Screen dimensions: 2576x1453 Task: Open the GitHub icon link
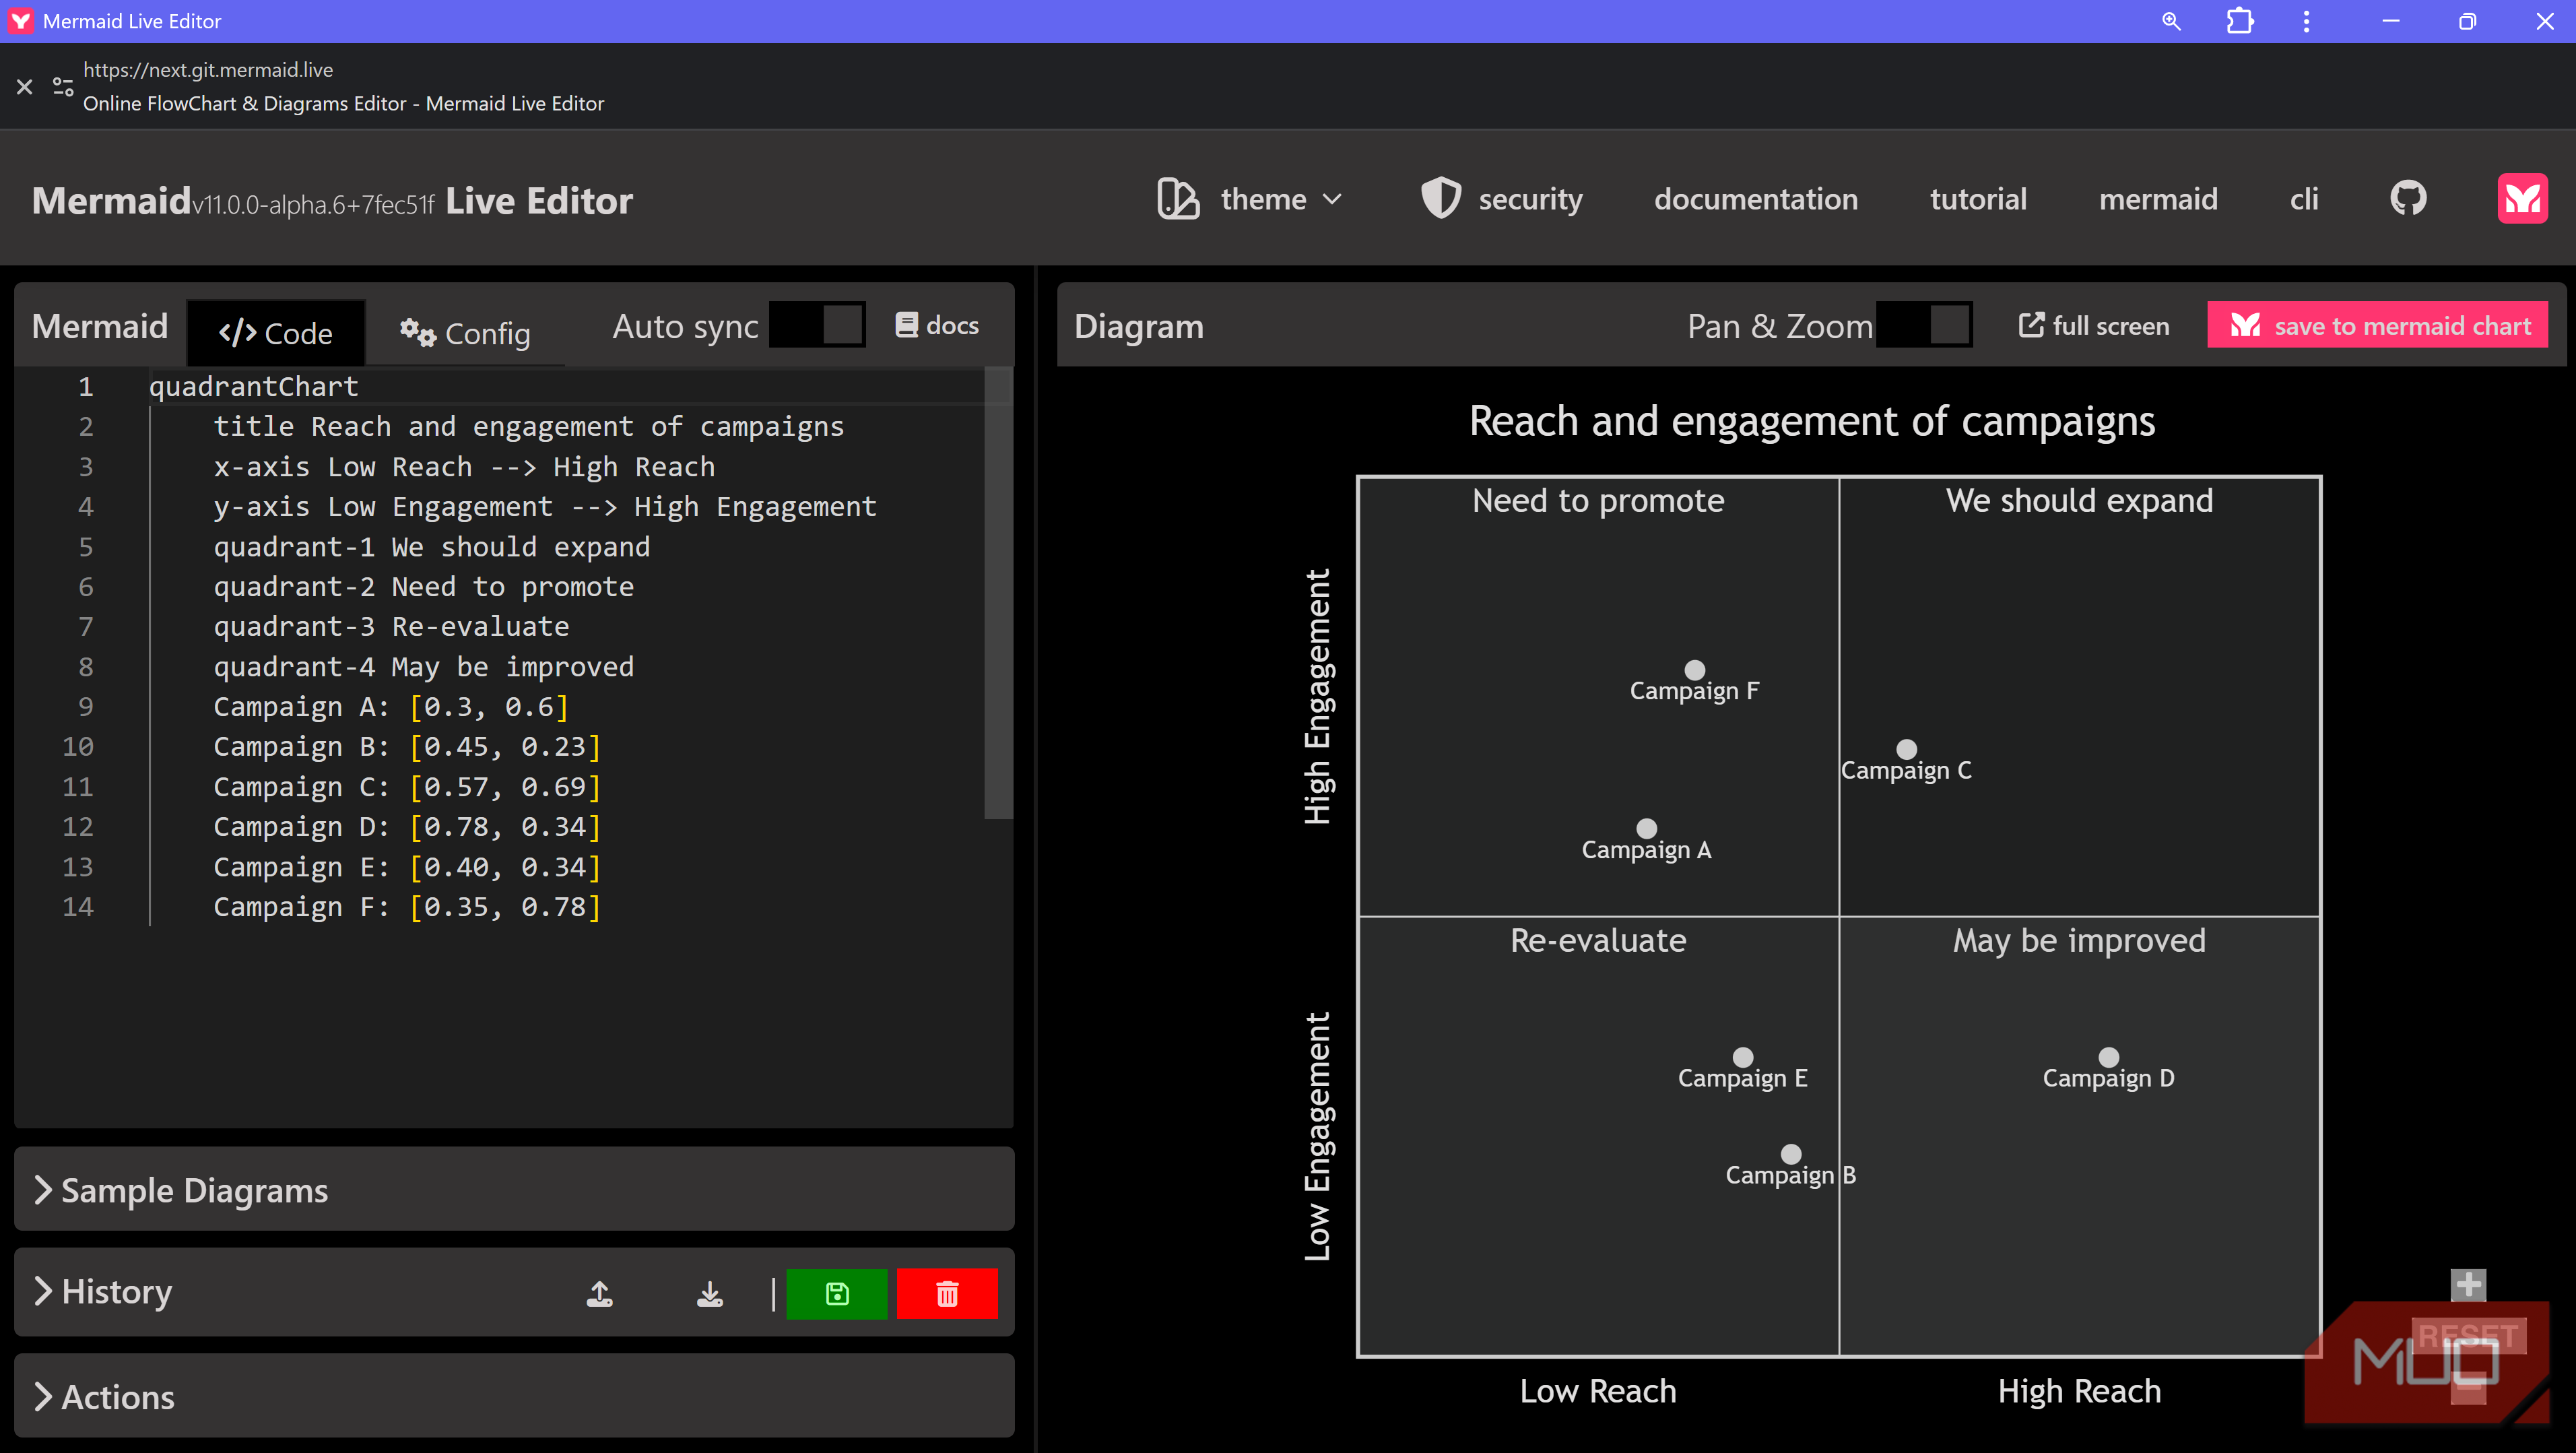pyautogui.click(x=2408, y=199)
